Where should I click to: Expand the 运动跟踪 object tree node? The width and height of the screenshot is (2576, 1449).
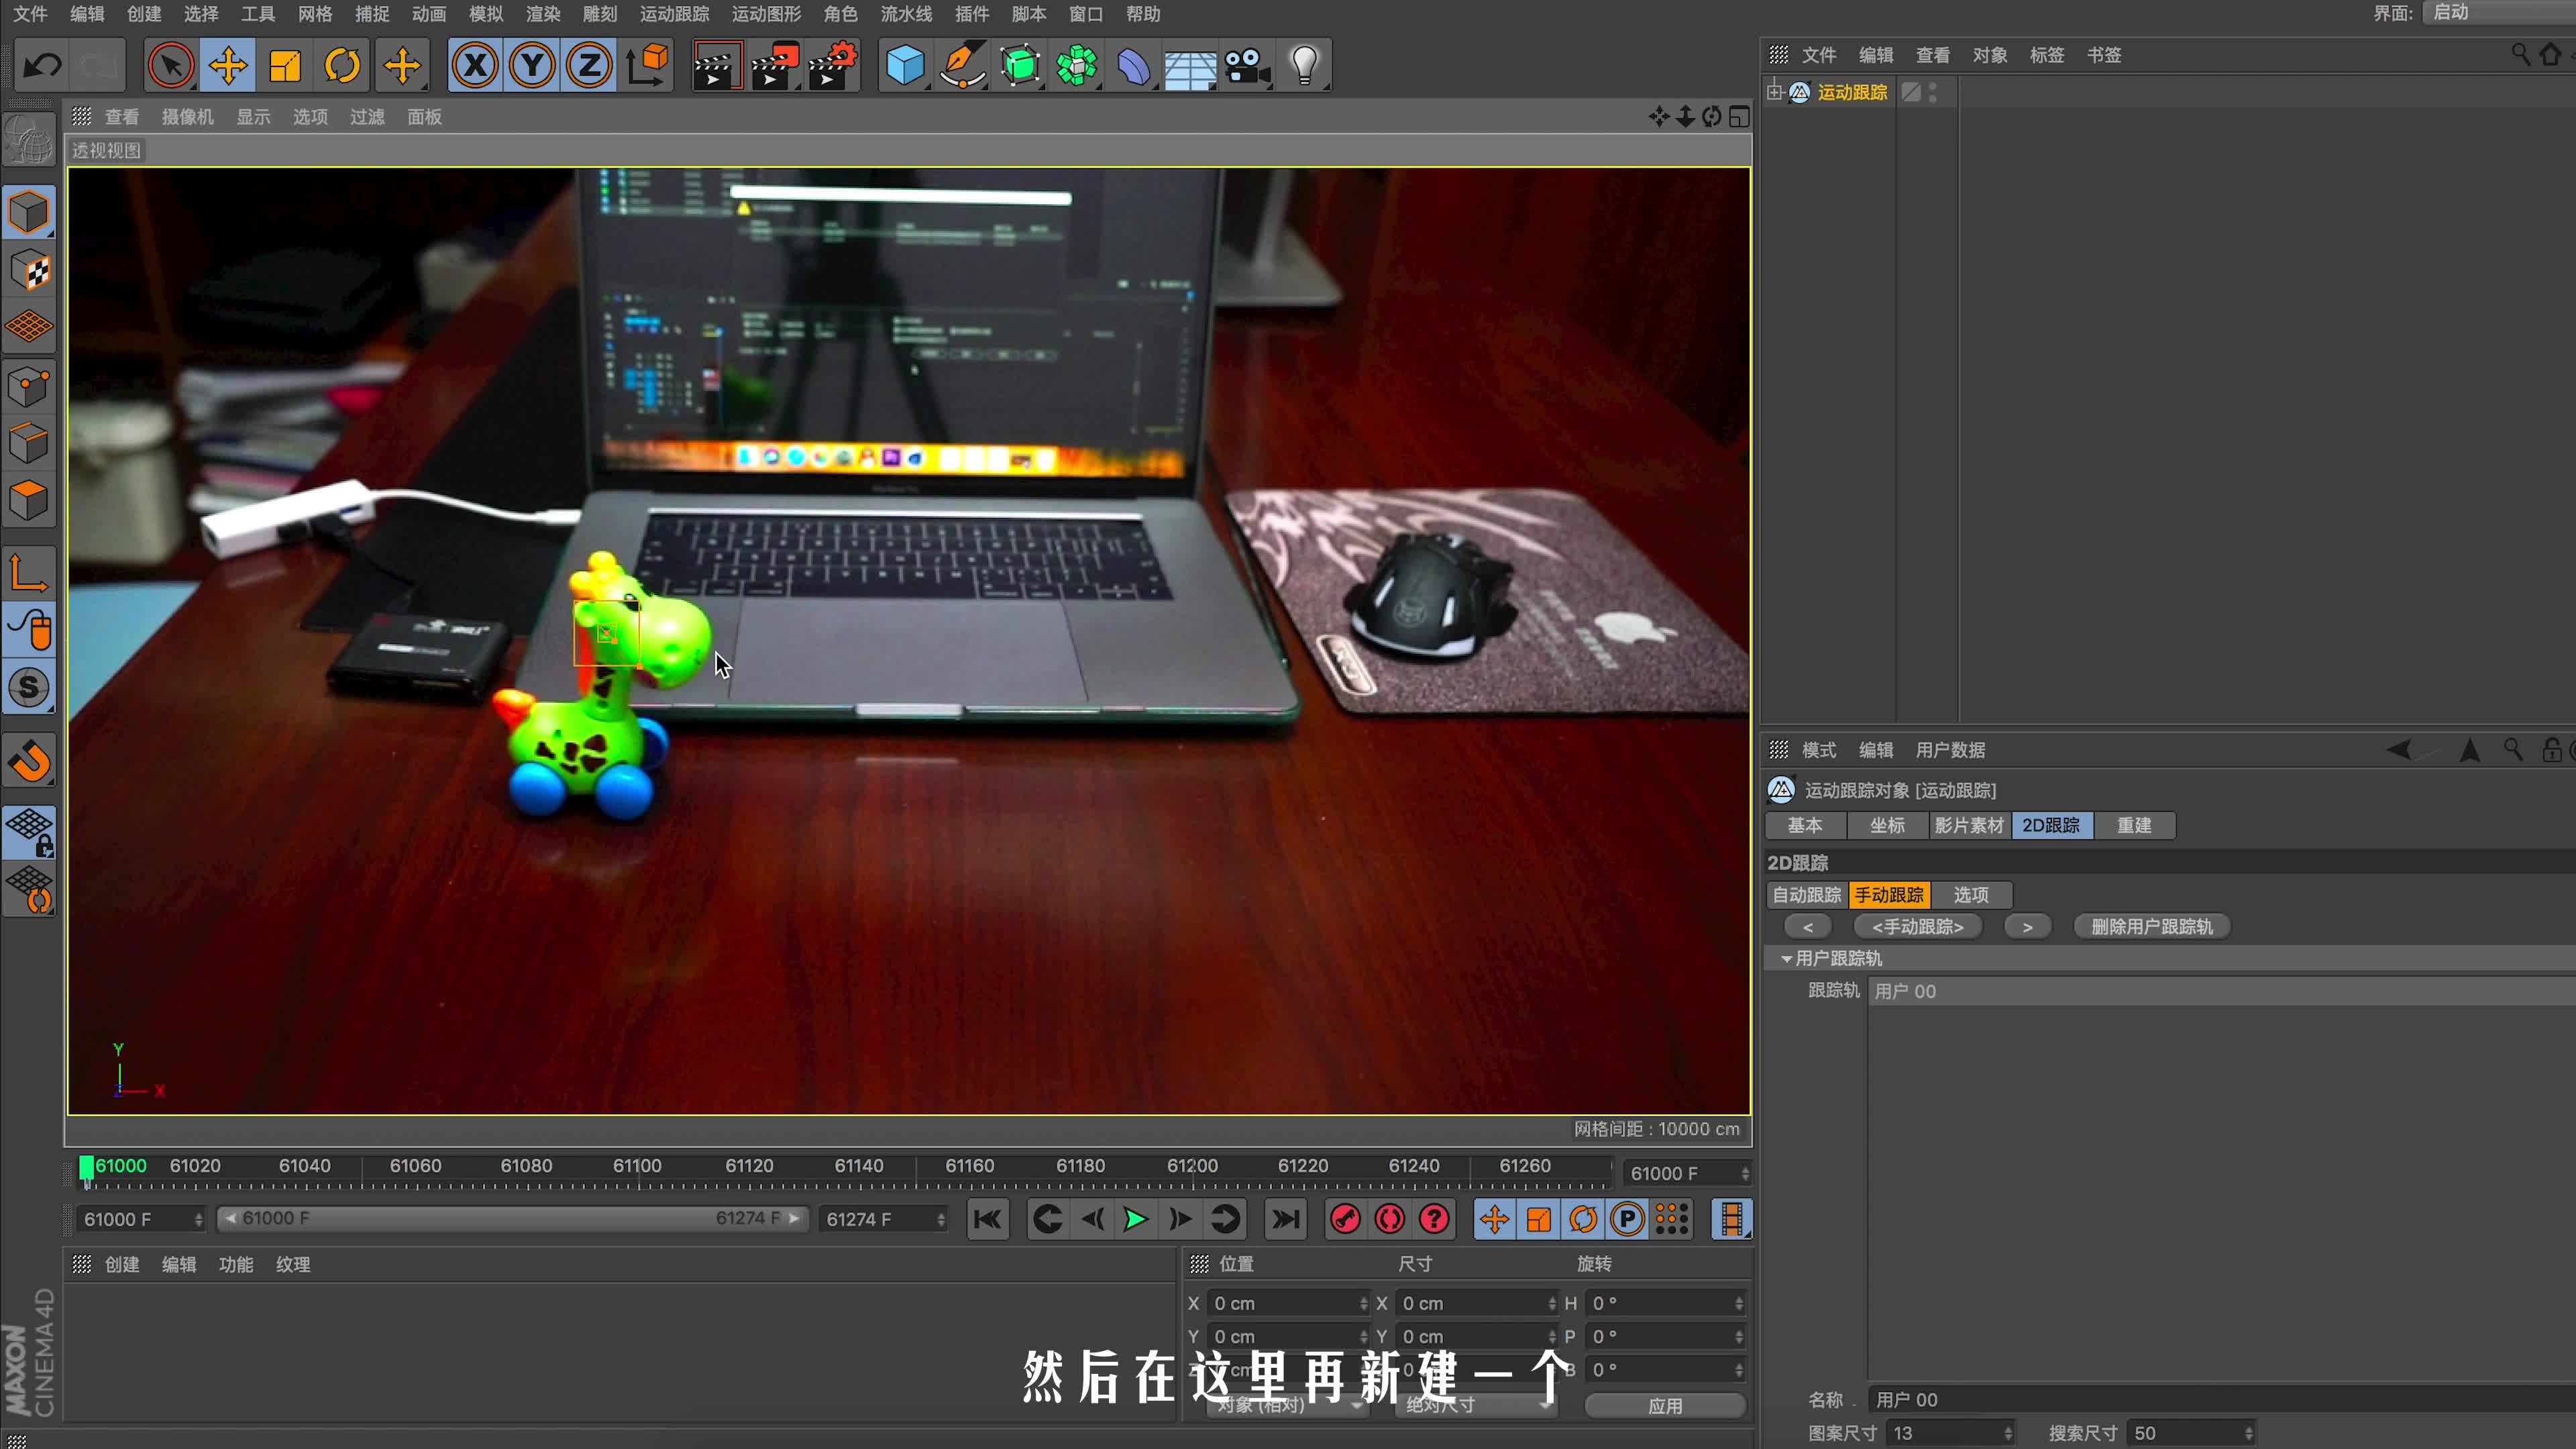(1775, 92)
